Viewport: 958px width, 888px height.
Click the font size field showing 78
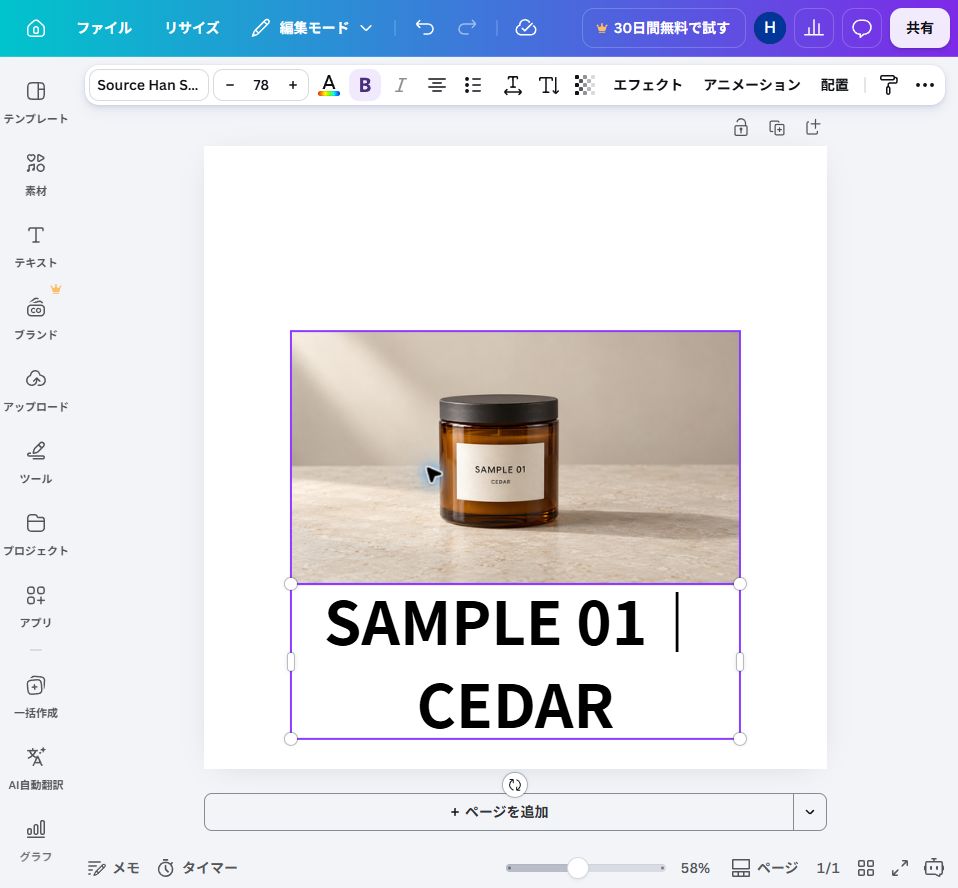coord(261,85)
